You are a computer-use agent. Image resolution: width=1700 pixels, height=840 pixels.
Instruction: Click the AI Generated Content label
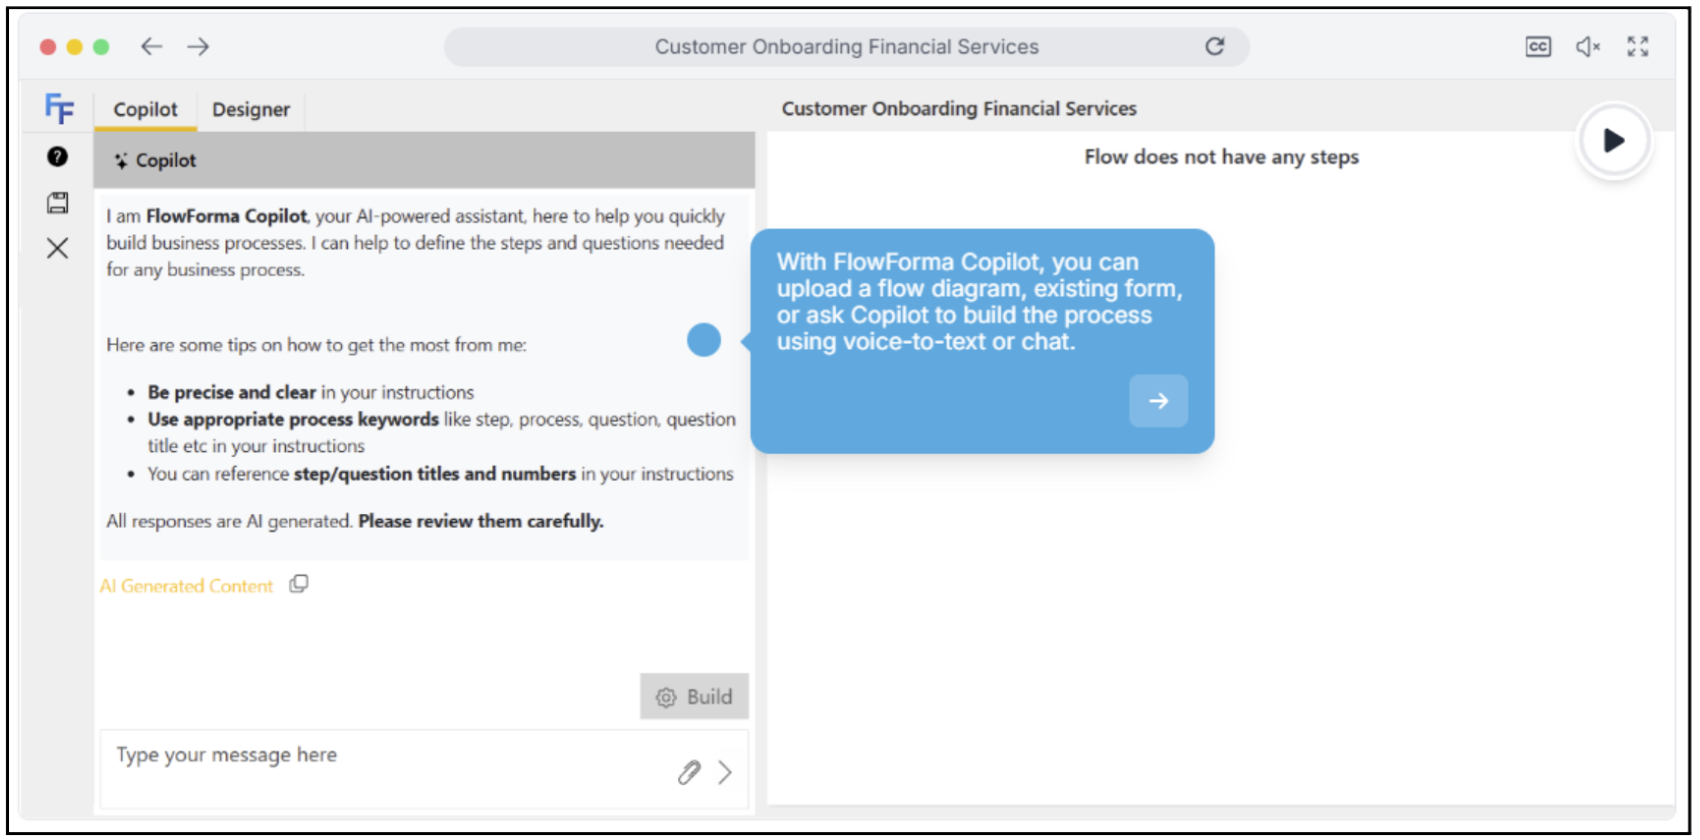(186, 586)
